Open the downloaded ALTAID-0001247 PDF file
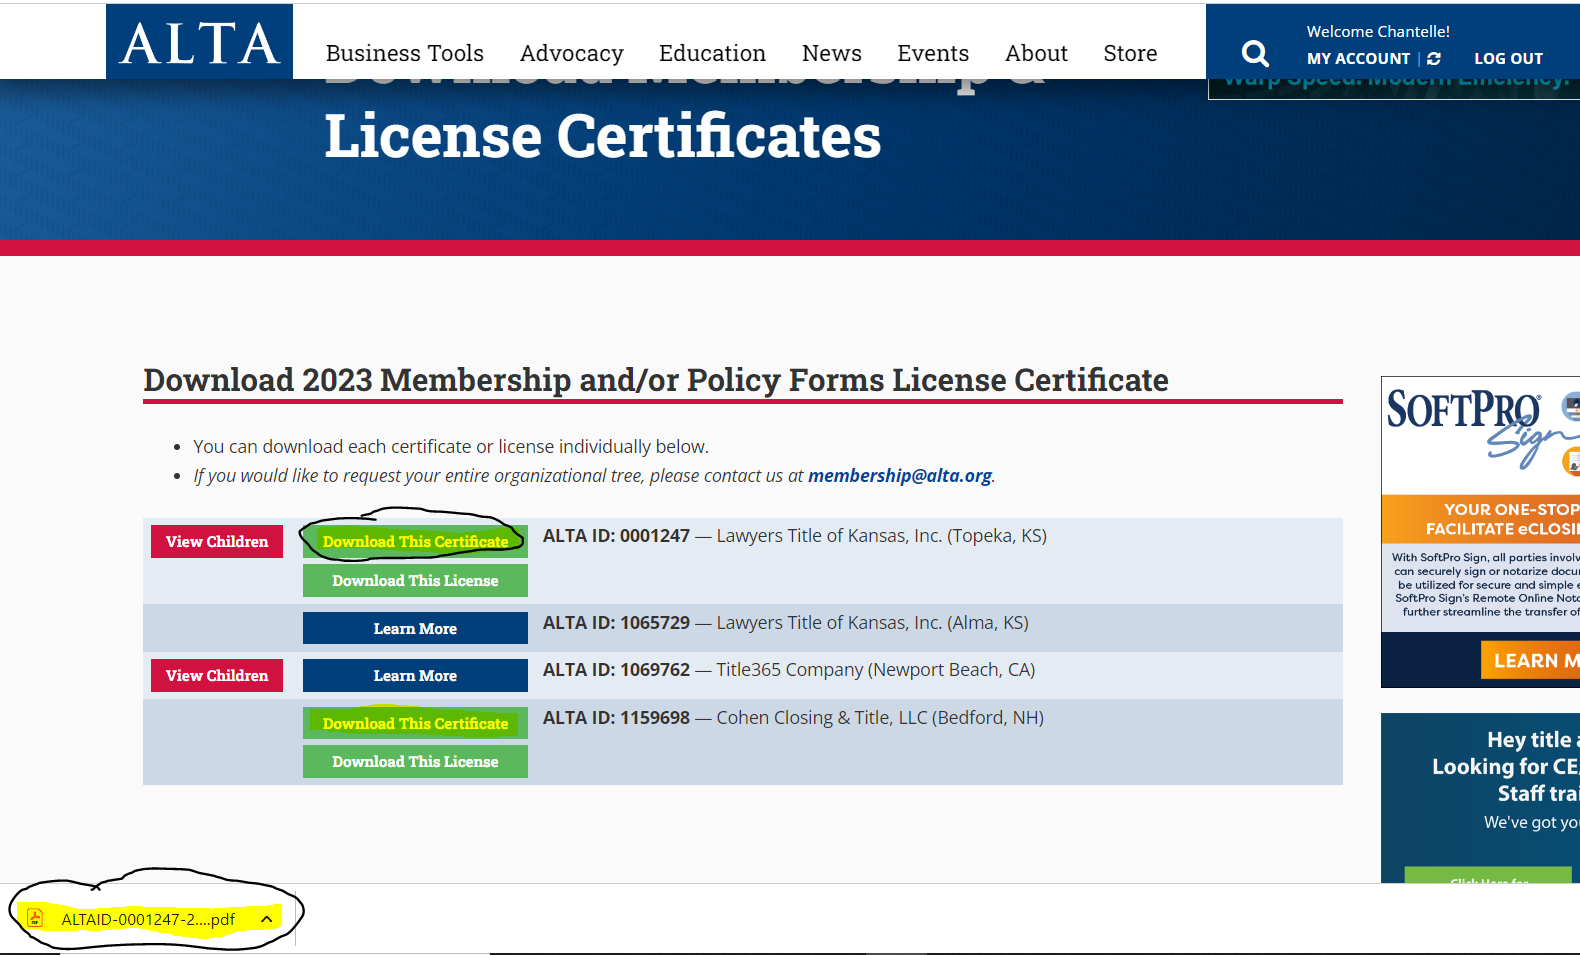 tap(148, 919)
